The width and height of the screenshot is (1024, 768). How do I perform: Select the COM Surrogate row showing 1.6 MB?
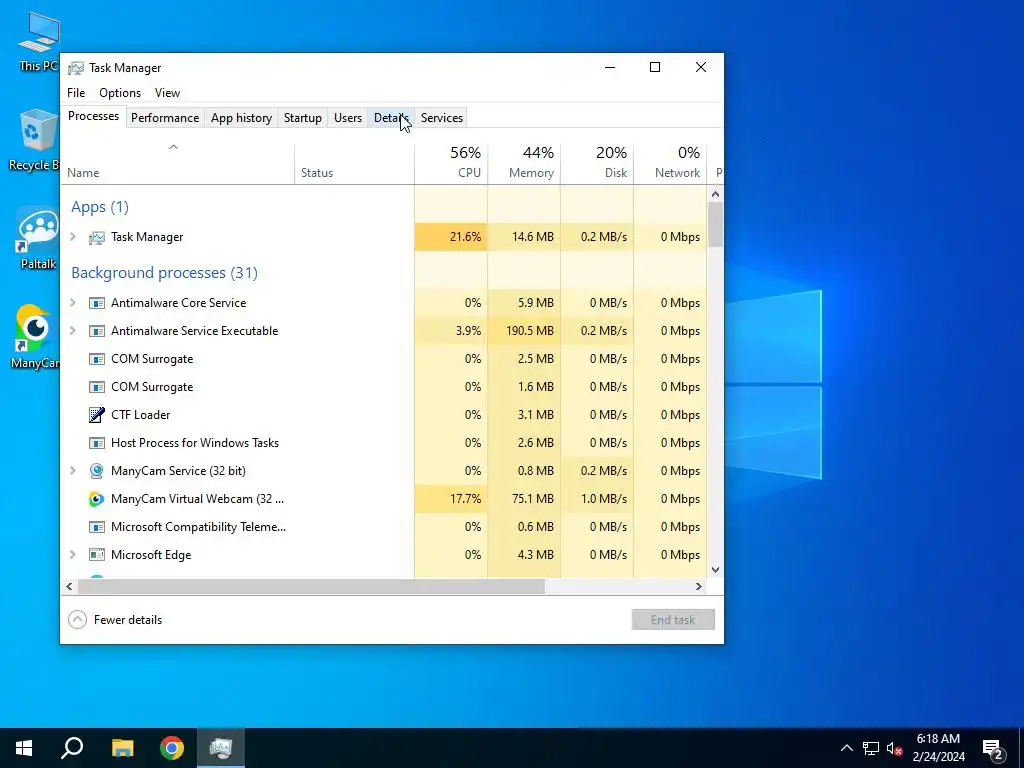point(384,387)
